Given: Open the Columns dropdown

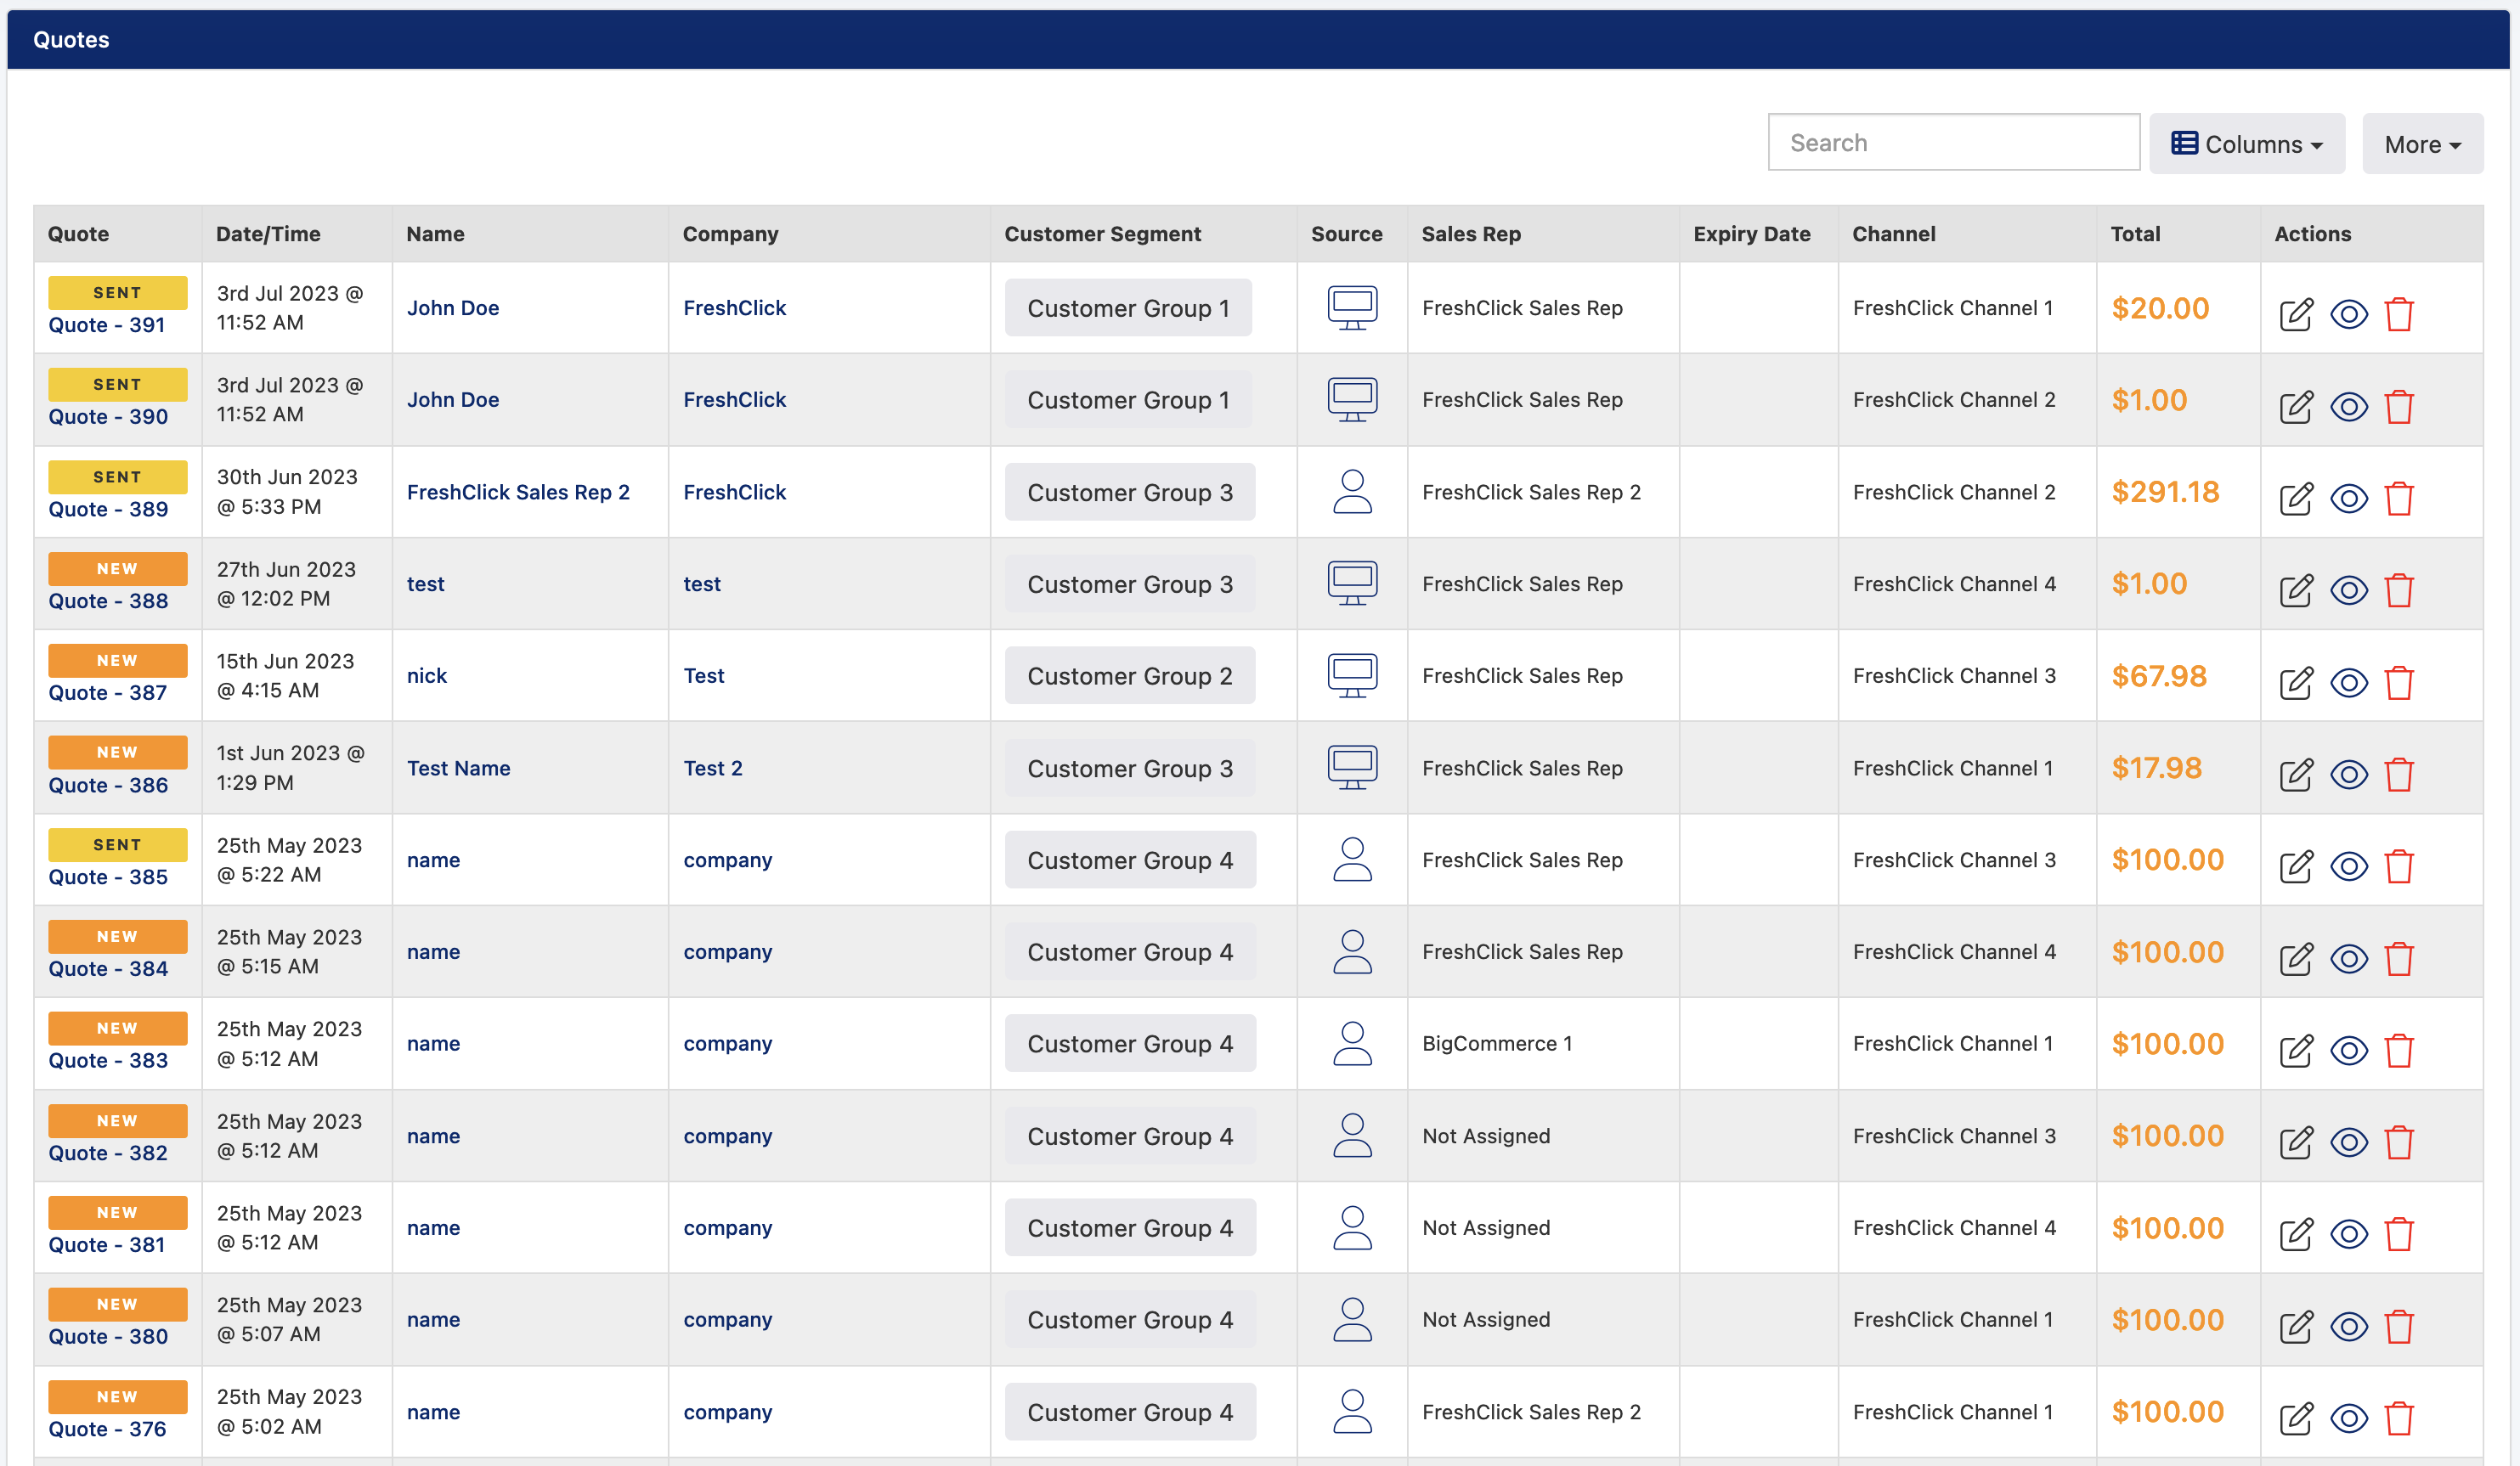Looking at the screenshot, I should pyautogui.click(x=2246, y=144).
